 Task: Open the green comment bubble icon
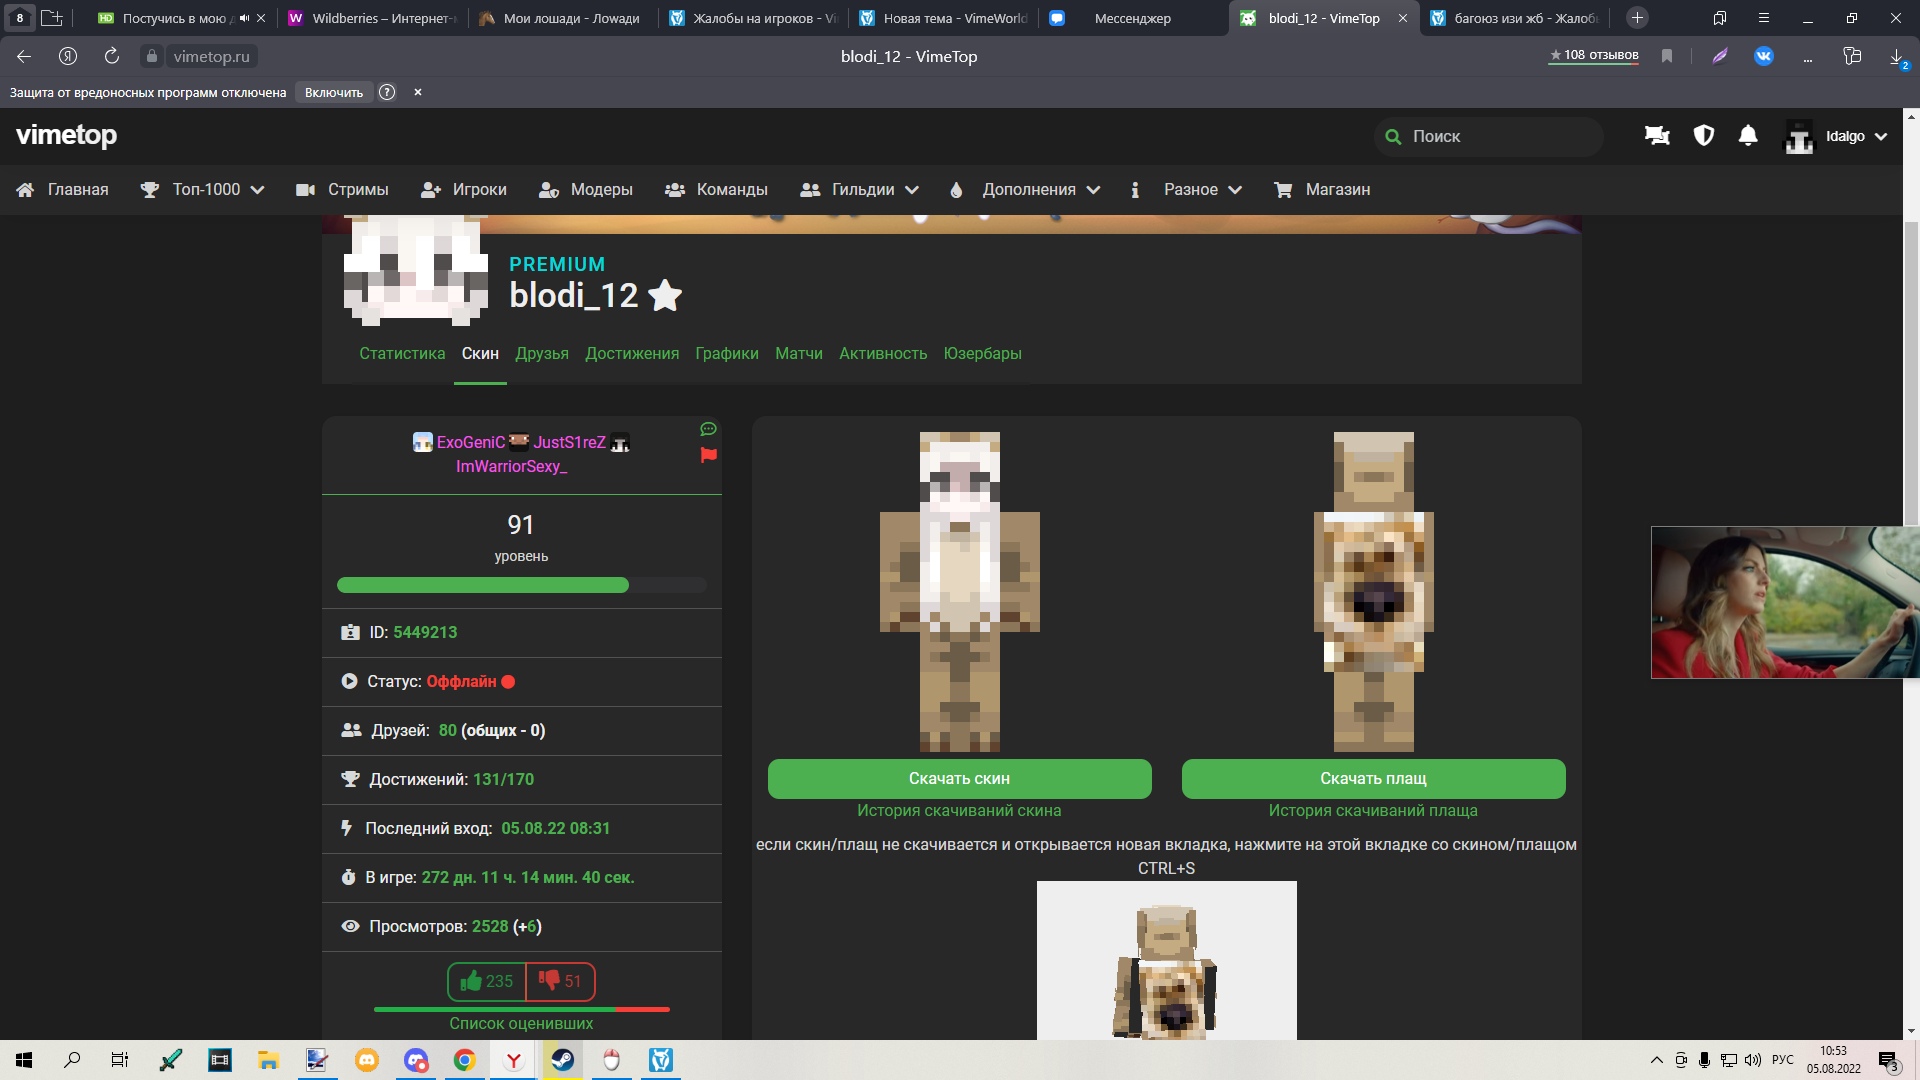click(x=709, y=429)
